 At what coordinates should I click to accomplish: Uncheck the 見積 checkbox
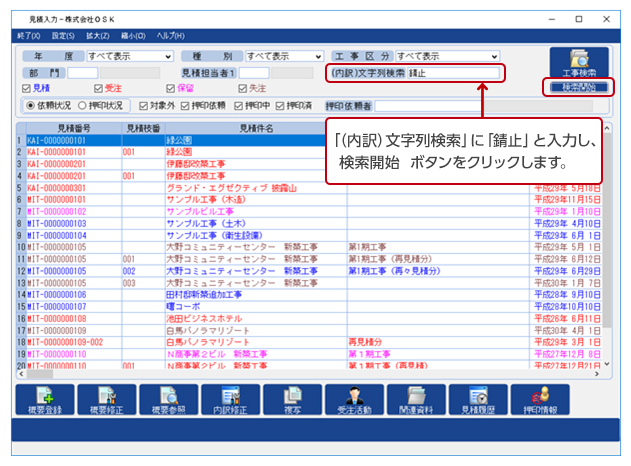coord(26,88)
